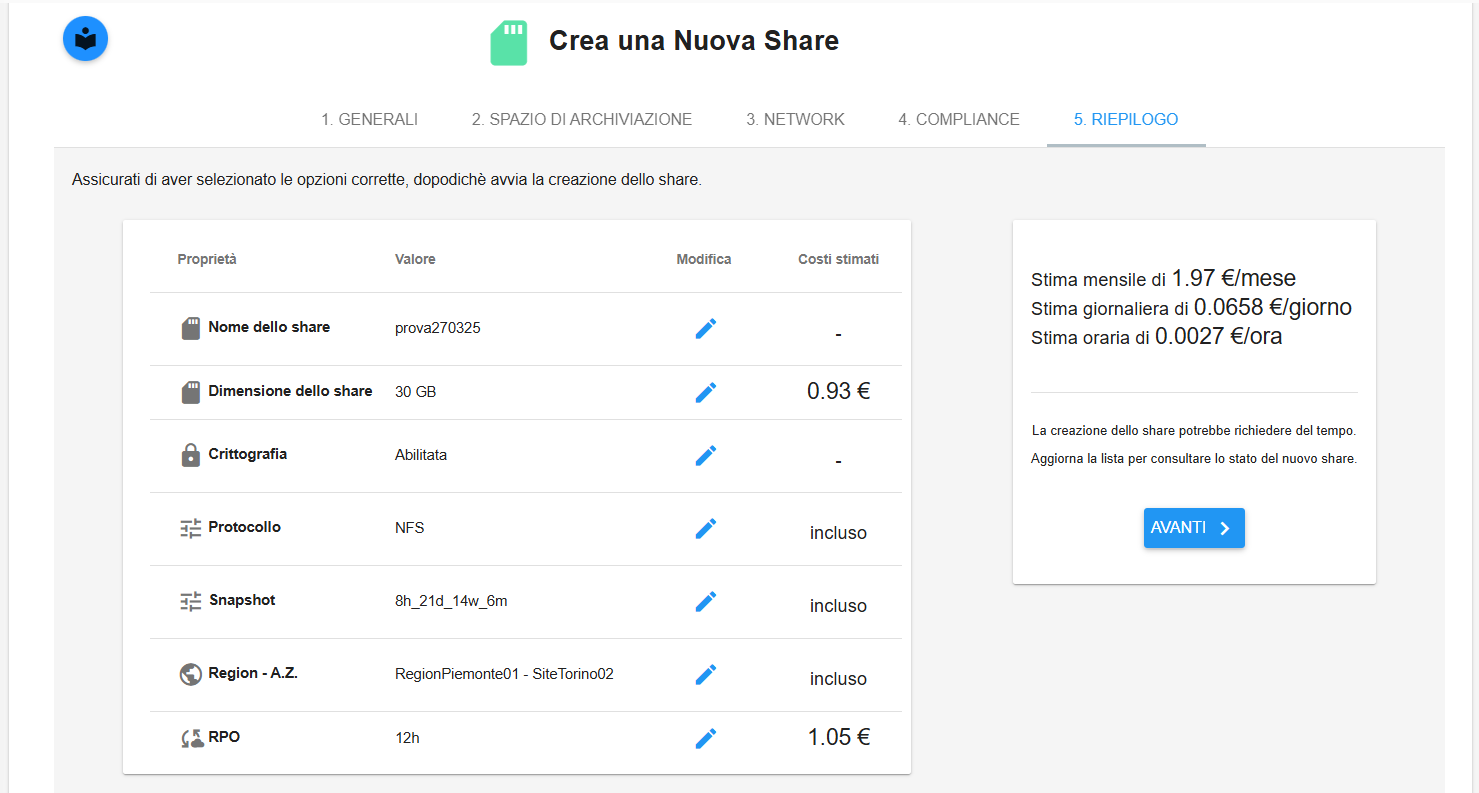Click the incluso cost in Region row
The height and width of the screenshot is (793, 1479).
click(838, 679)
